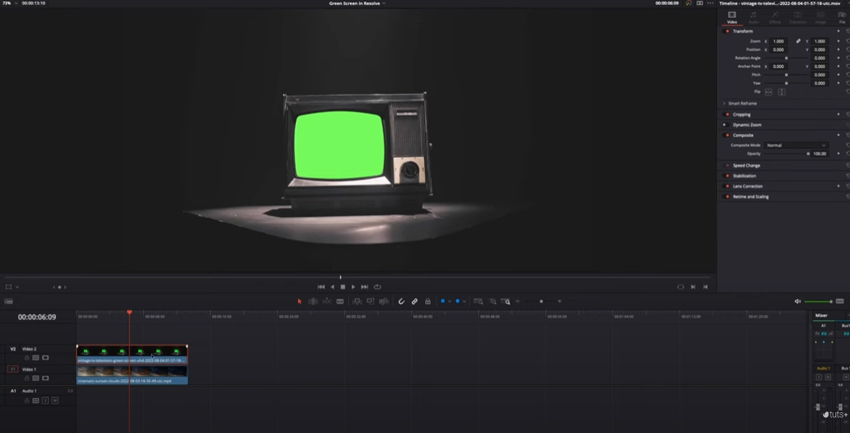Switch to the Image inspector tab
The width and height of the screenshot is (850, 433).
pos(820,18)
